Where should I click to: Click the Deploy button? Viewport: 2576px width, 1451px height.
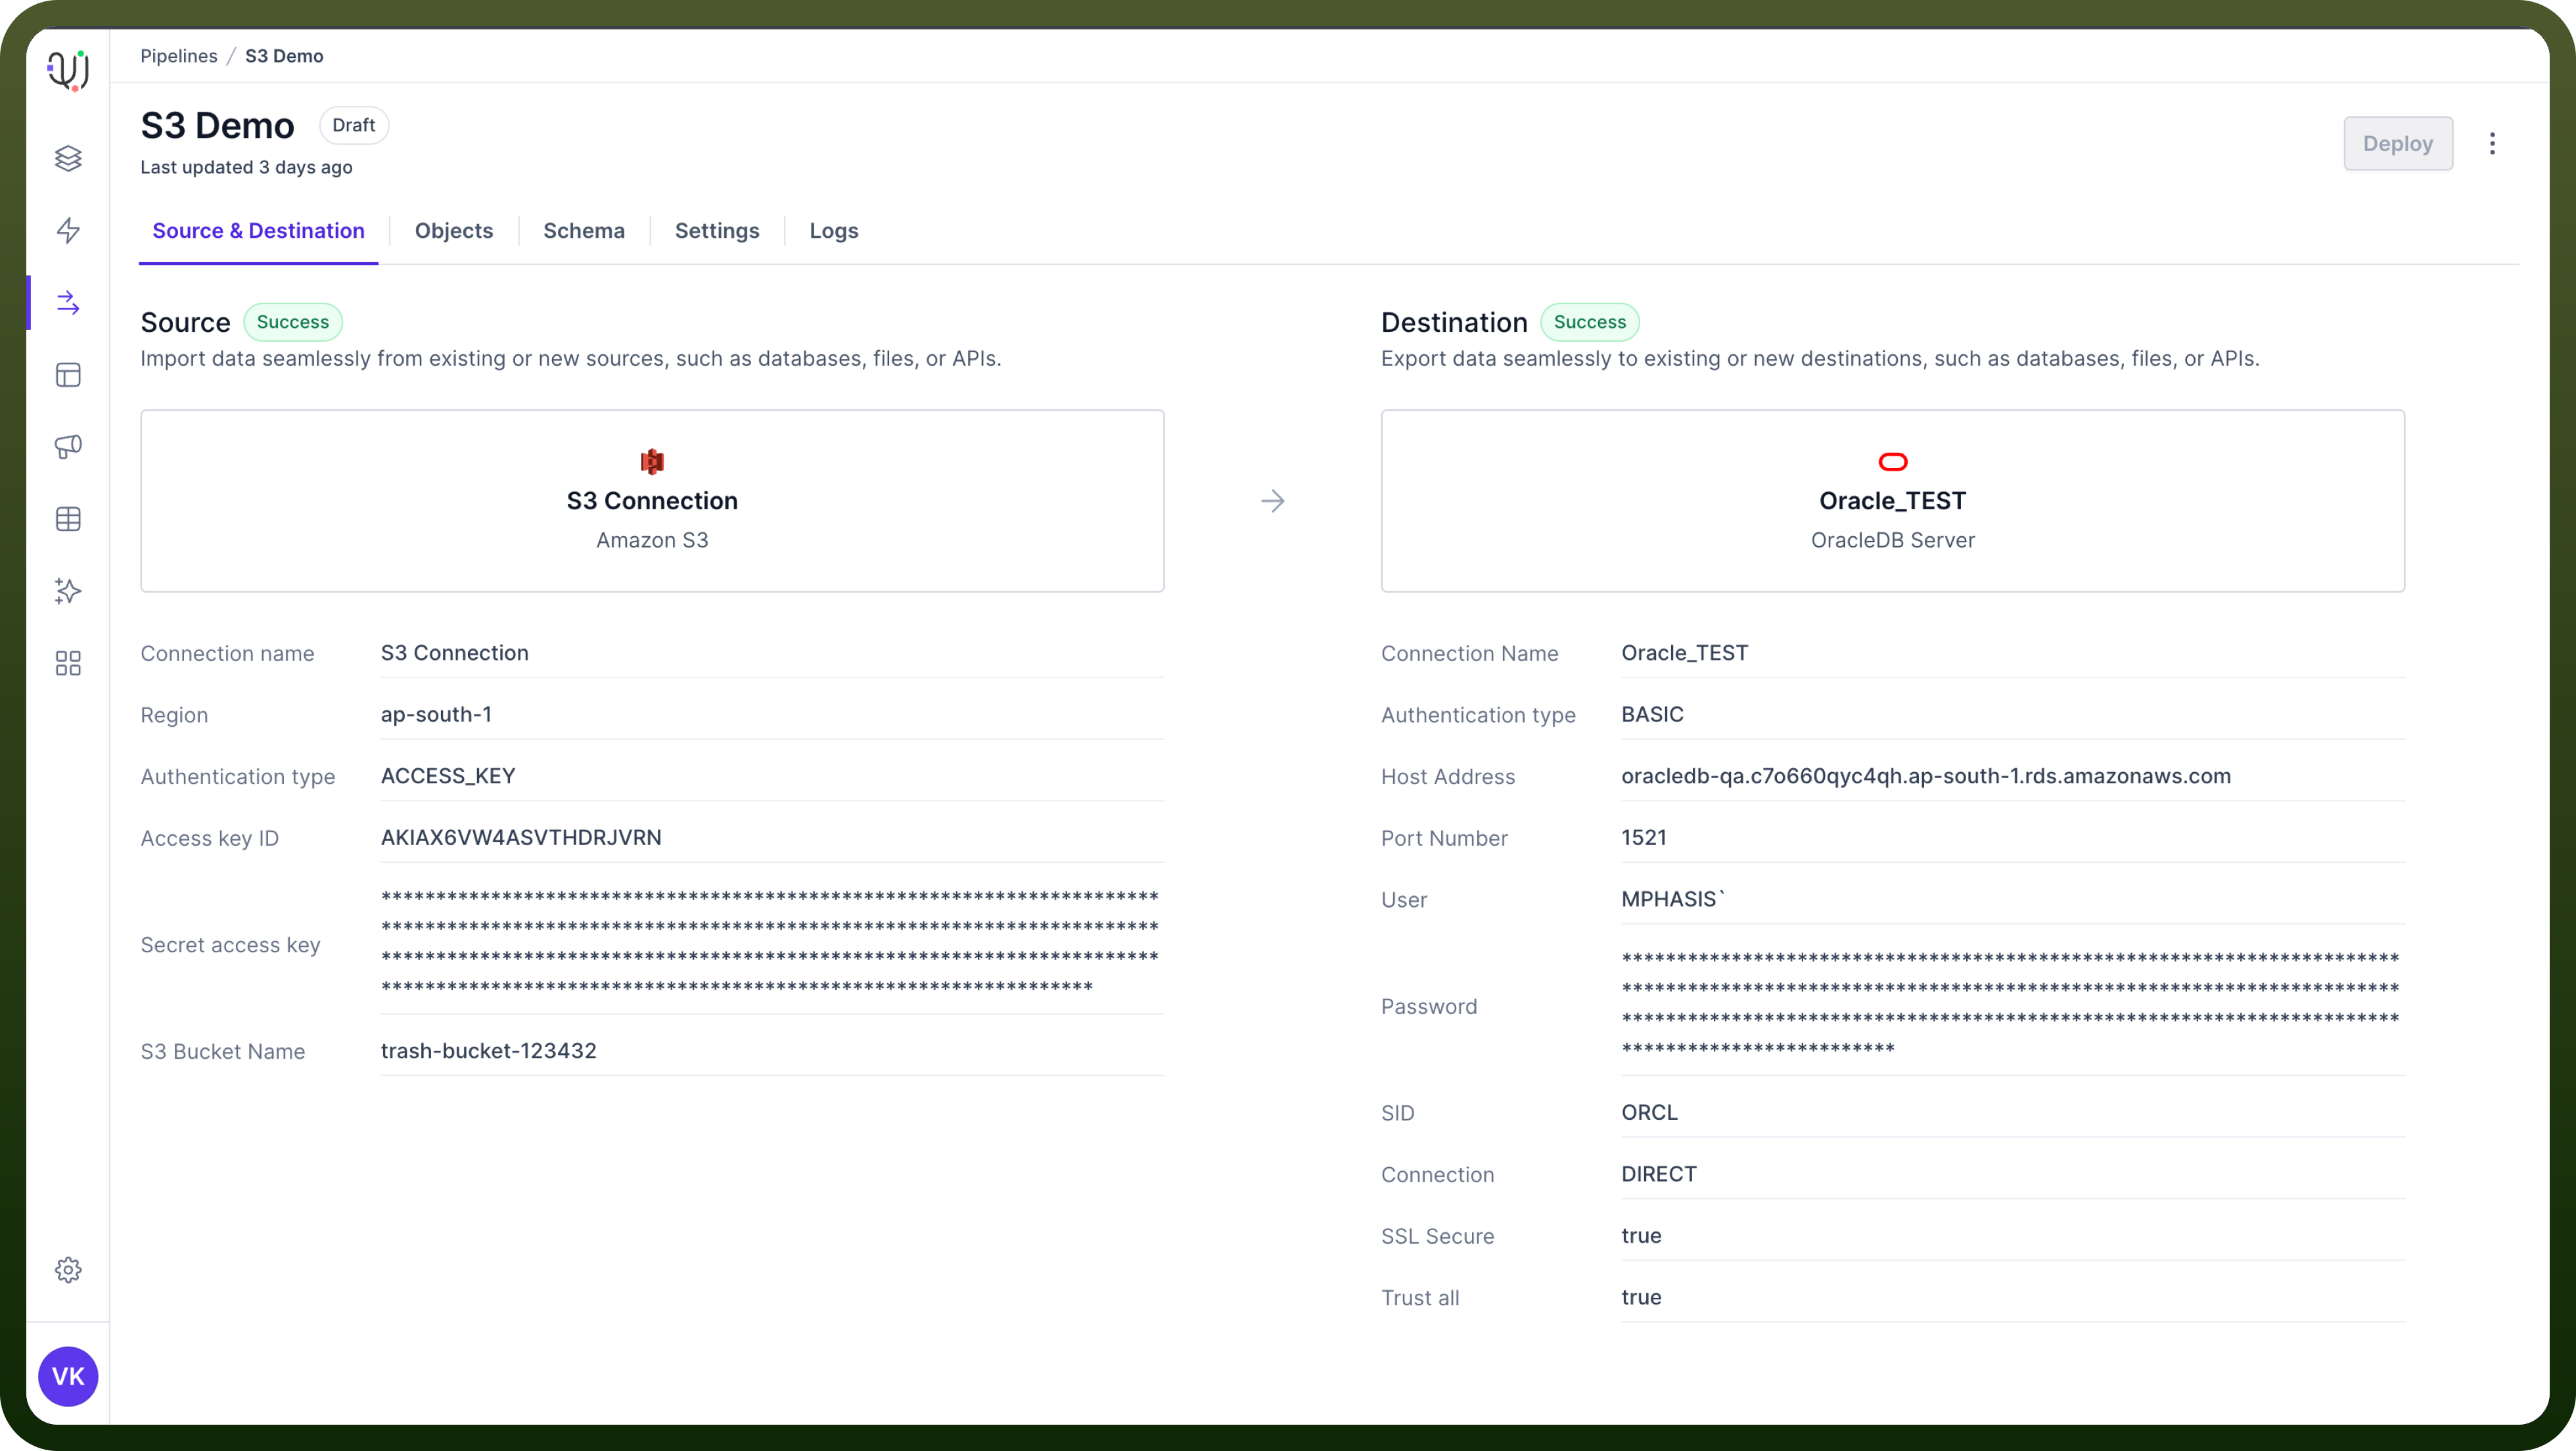pyautogui.click(x=2398, y=144)
